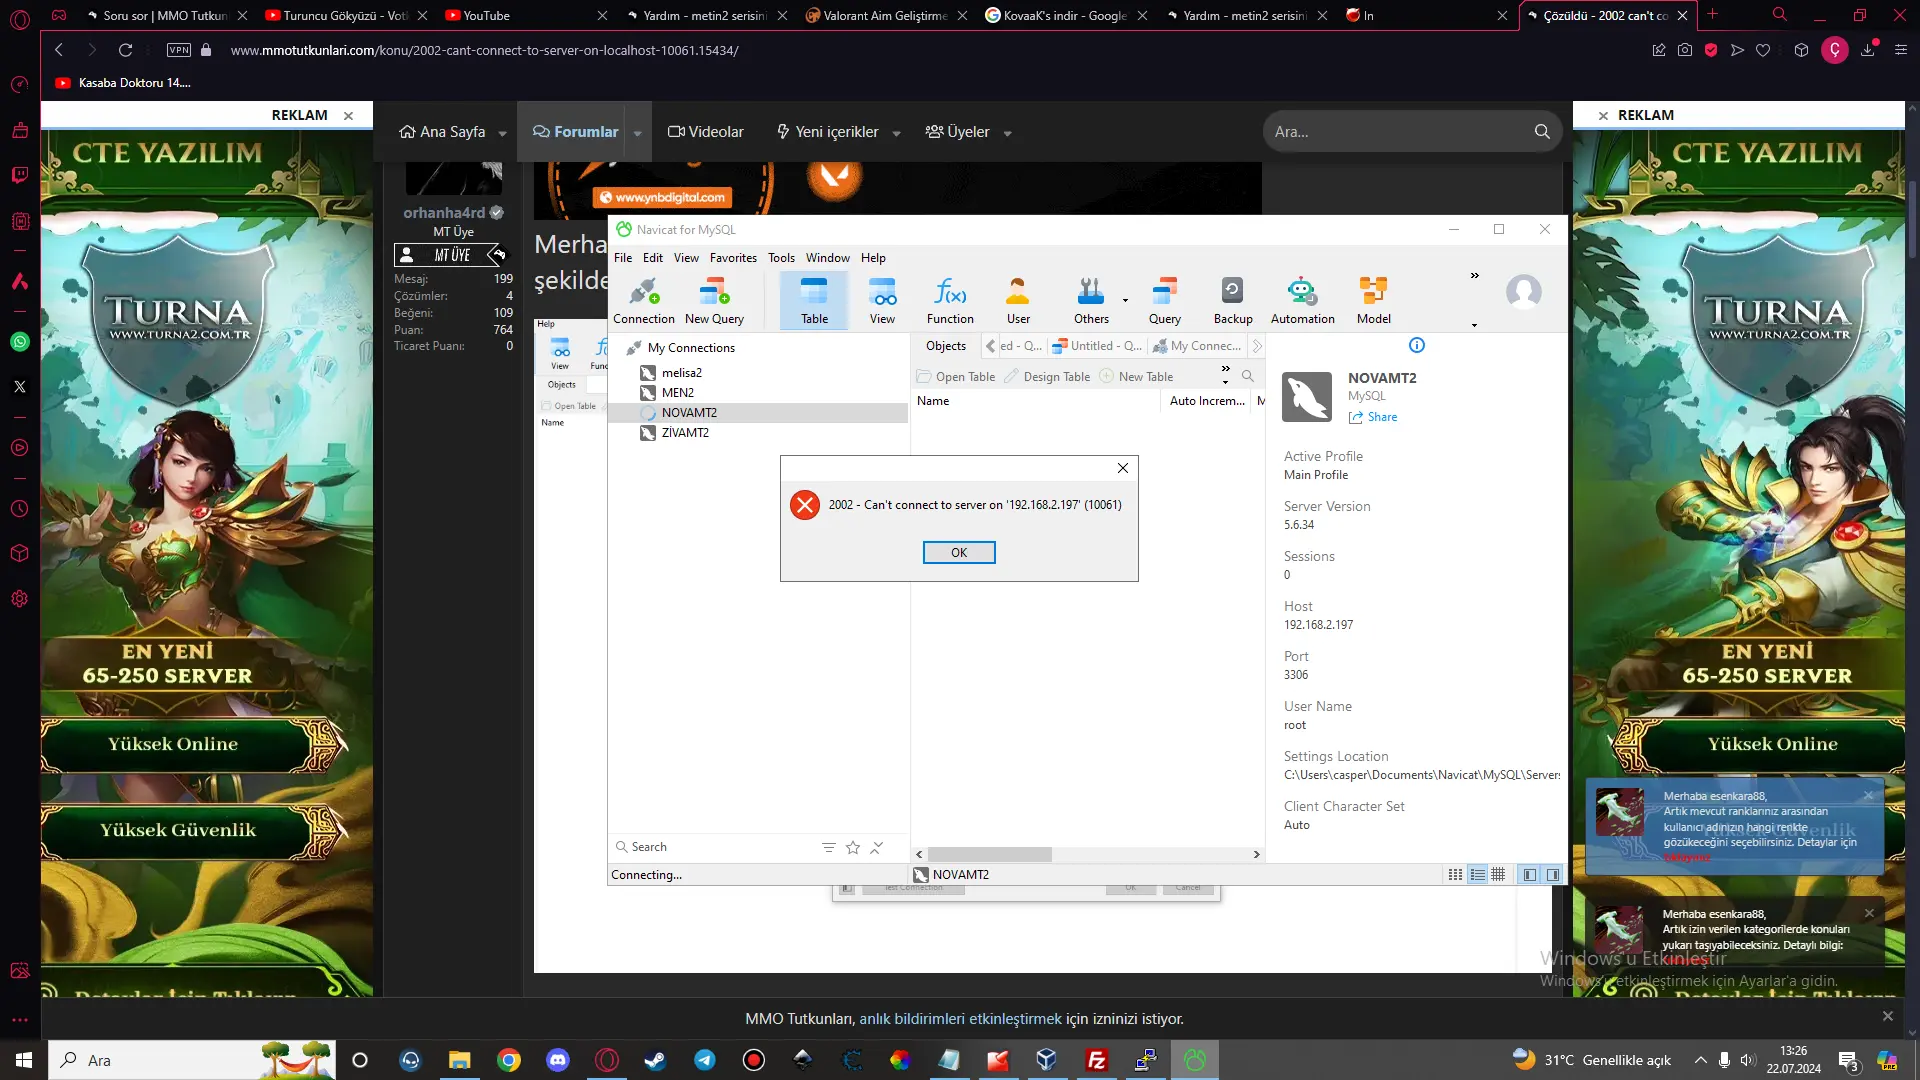Click OK button to dismiss error dialog
This screenshot has height=1080, width=1920.
(959, 553)
